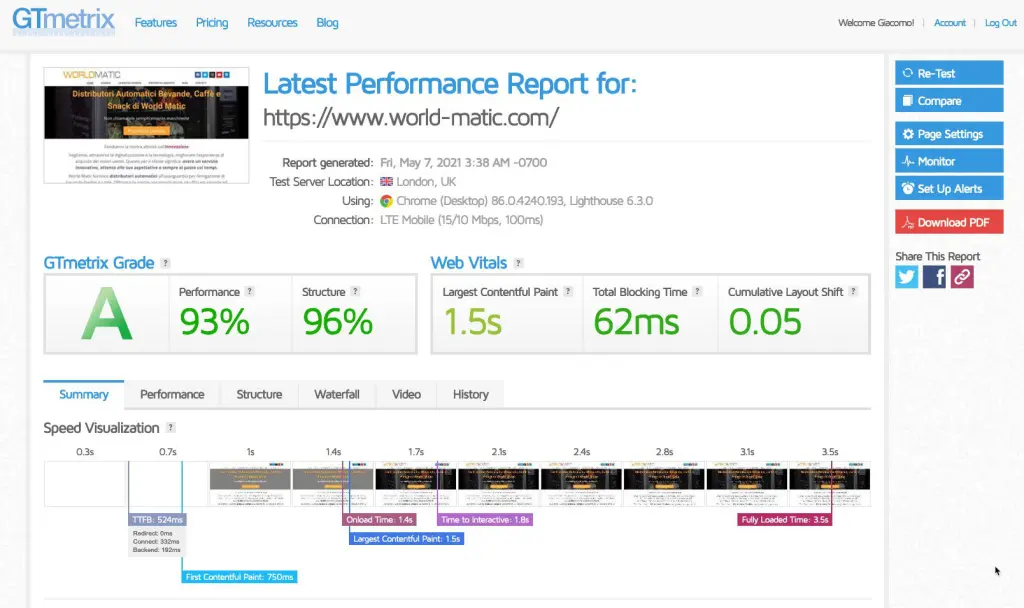Screen dimensions: 1024x608
Task: Copy report link with the chain icon
Action: click(962, 276)
